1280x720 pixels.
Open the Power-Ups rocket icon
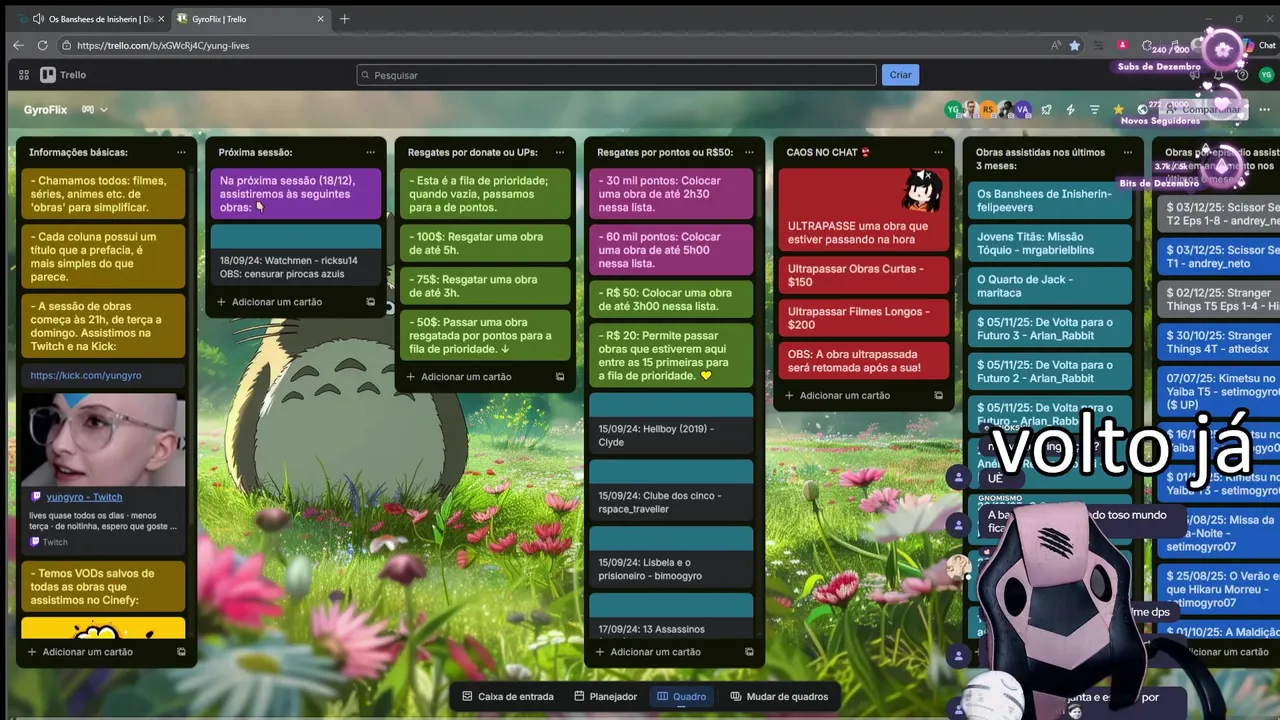click(1046, 110)
